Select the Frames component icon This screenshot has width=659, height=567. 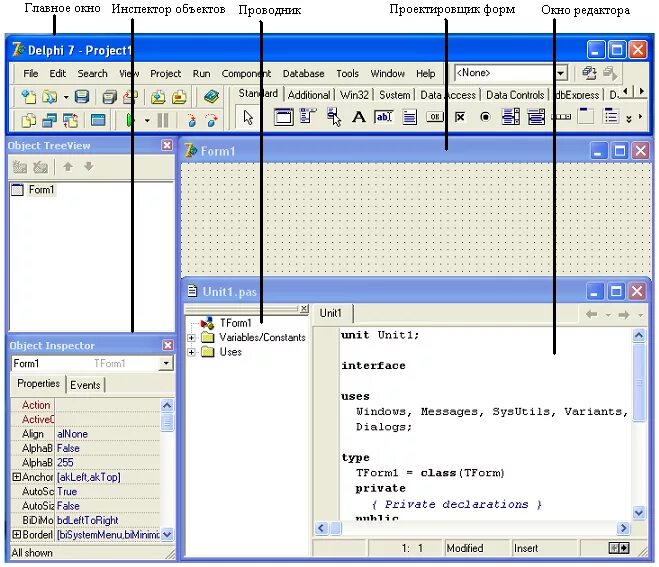[x=283, y=117]
